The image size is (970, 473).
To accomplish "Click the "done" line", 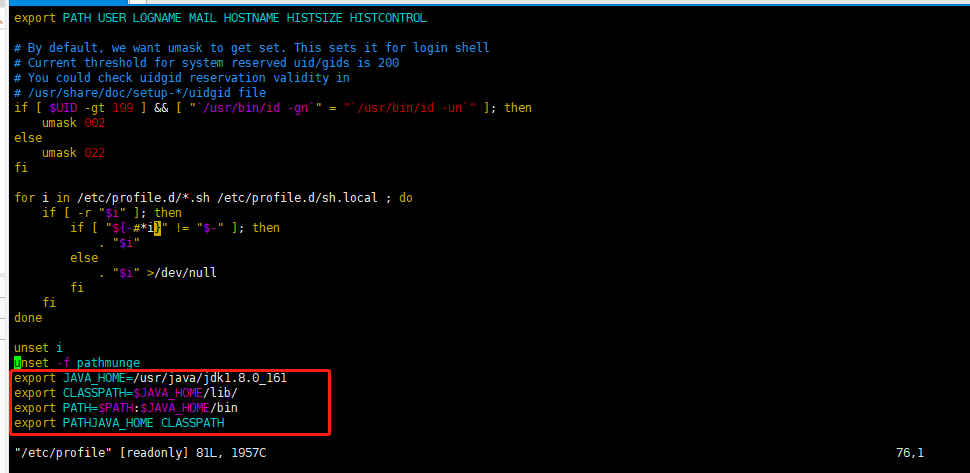I will click(28, 318).
